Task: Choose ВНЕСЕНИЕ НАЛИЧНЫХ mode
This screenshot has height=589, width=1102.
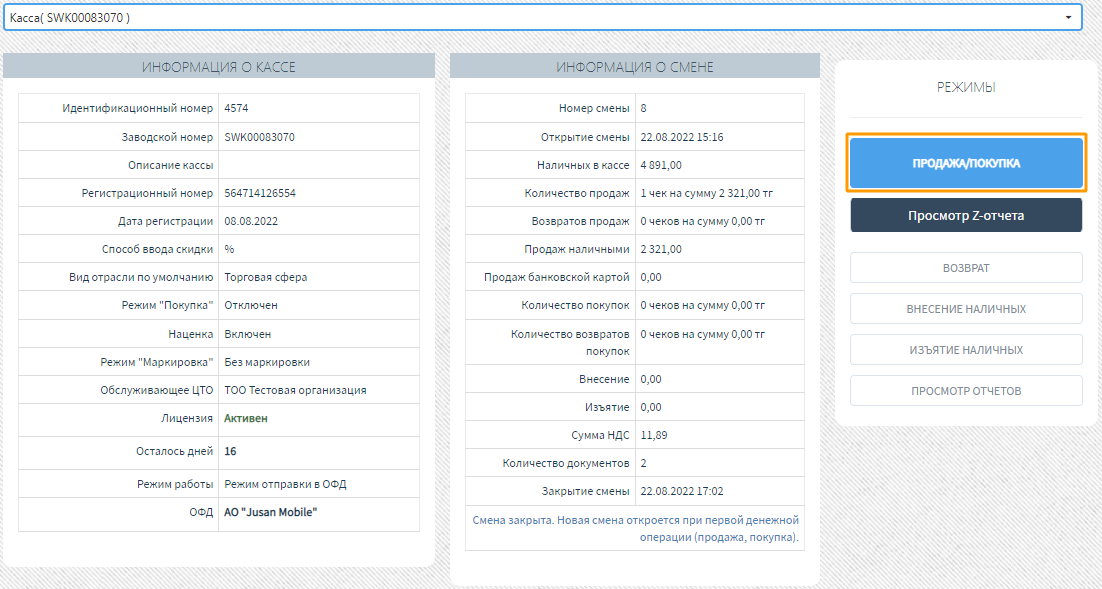Action: (x=966, y=309)
